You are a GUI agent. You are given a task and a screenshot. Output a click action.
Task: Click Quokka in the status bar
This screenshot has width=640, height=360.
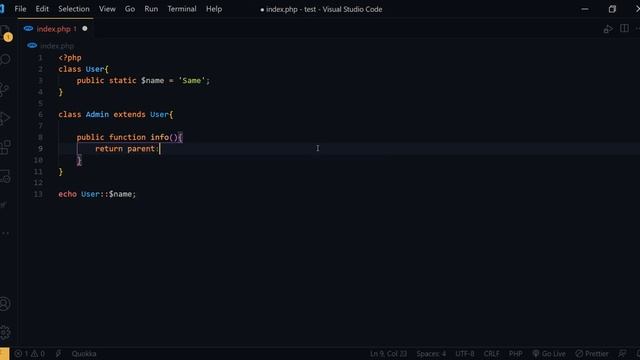(x=84, y=354)
